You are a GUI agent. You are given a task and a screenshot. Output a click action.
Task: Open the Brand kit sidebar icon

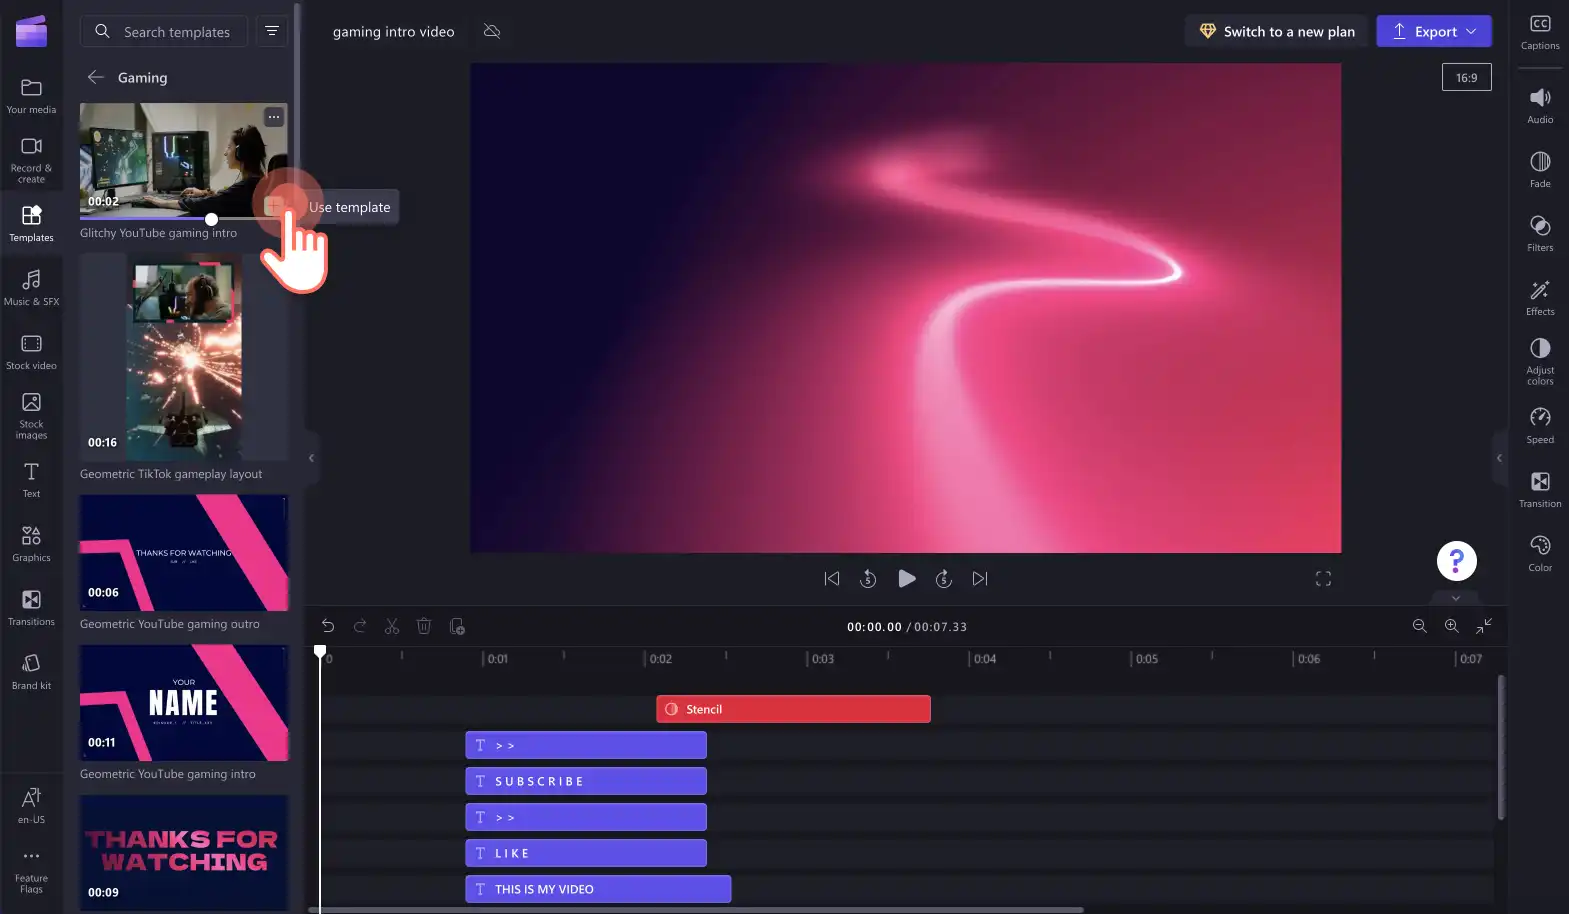click(31, 671)
